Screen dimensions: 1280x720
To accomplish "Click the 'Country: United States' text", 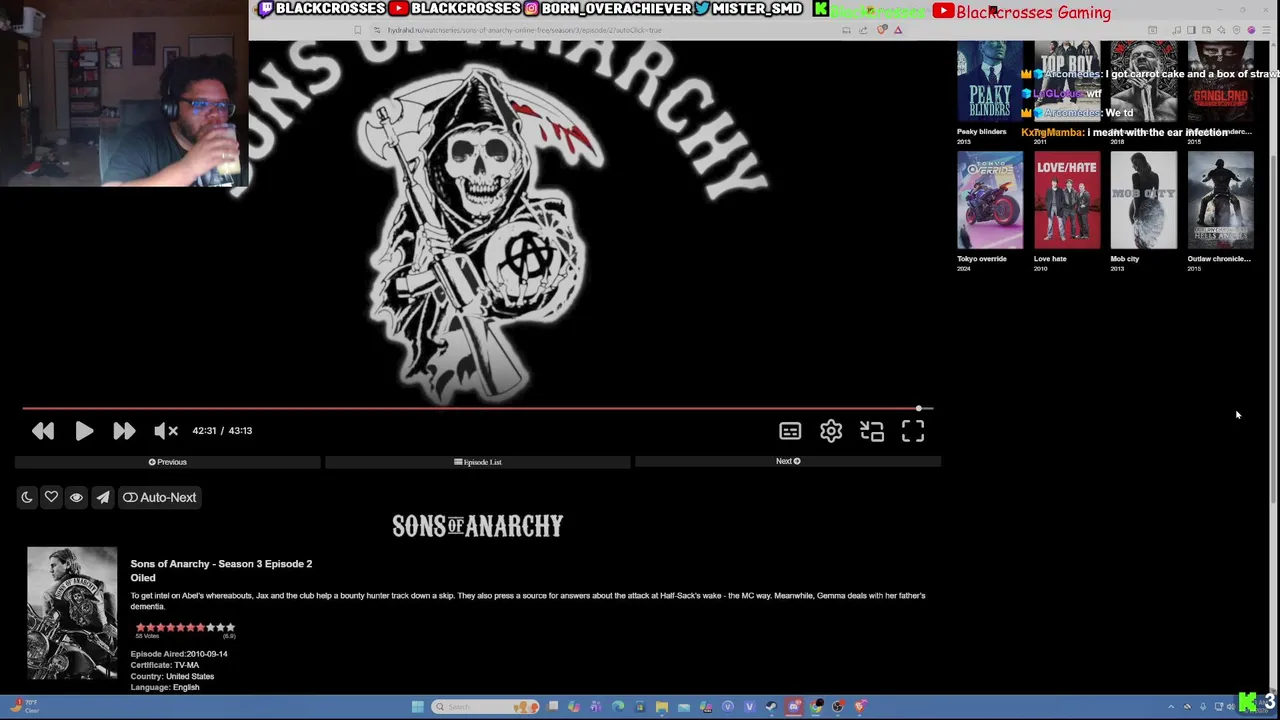I will point(172,676).
